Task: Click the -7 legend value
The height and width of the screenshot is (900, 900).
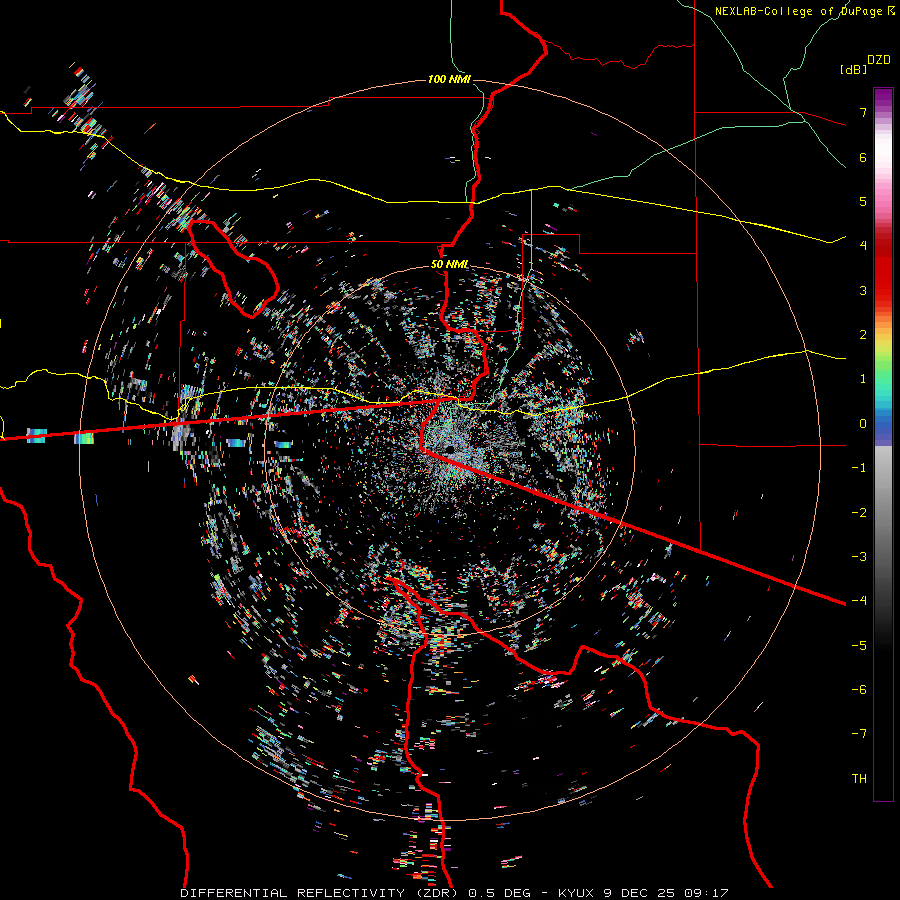Action: [859, 734]
